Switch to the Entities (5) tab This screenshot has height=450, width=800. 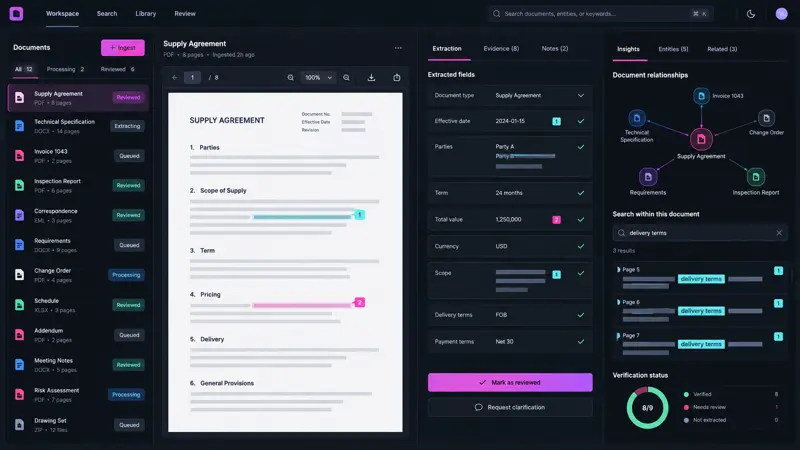(673, 49)
